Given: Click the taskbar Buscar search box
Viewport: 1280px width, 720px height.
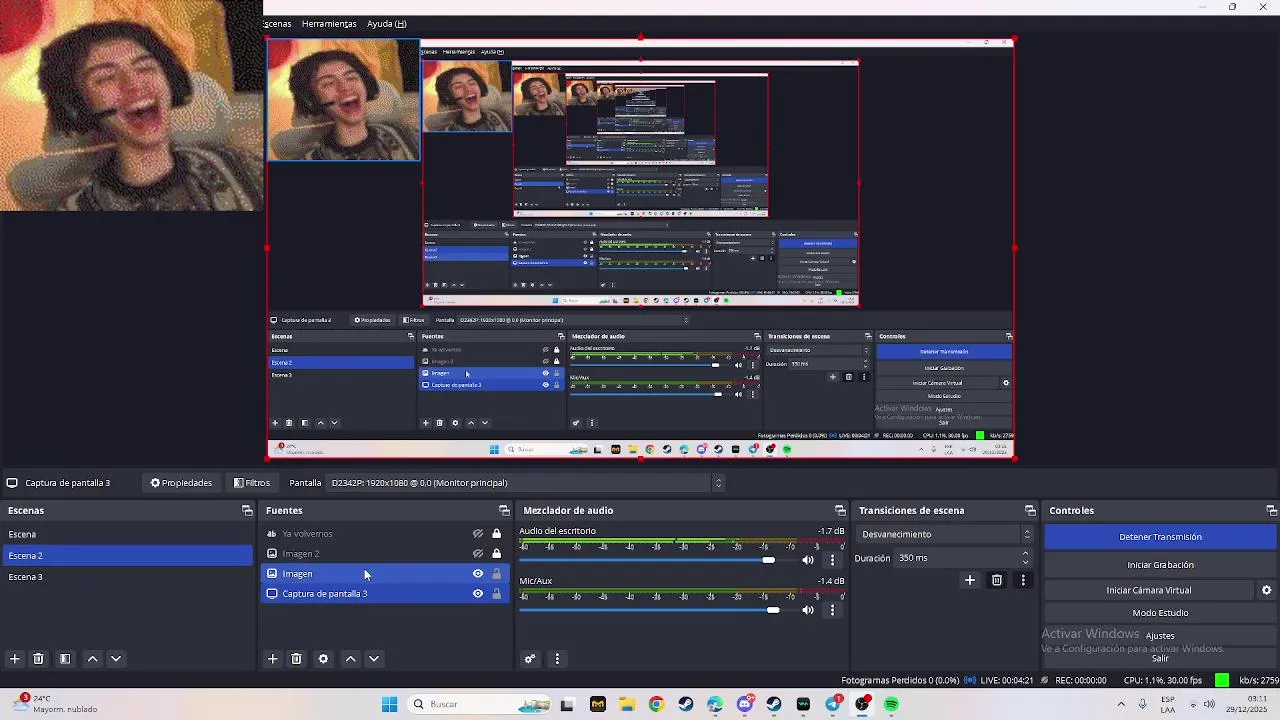Looking at the screenshot, I should click(x=480, y=704).
